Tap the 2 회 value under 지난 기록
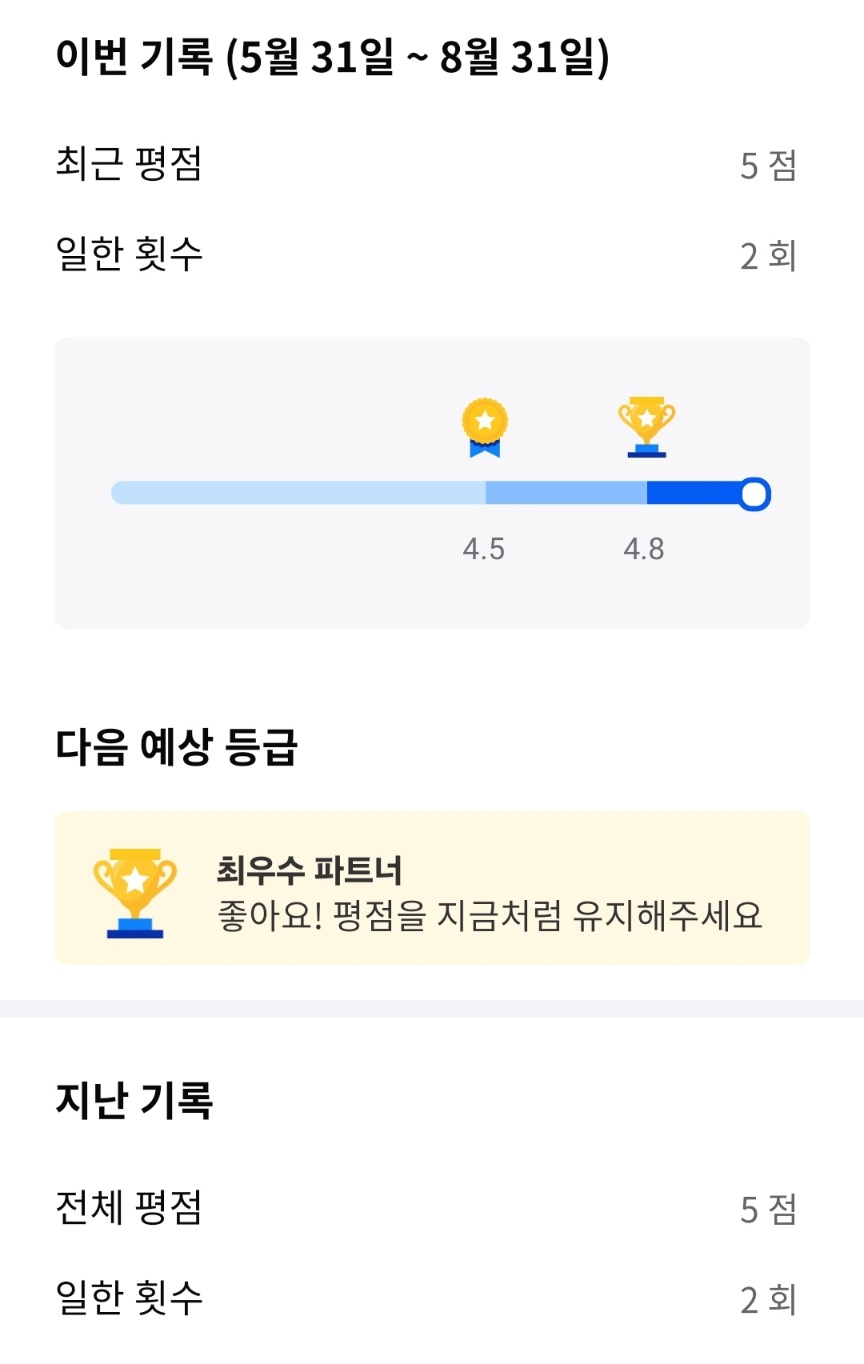Viewport: 864px width, 1364px height. 768,1301
